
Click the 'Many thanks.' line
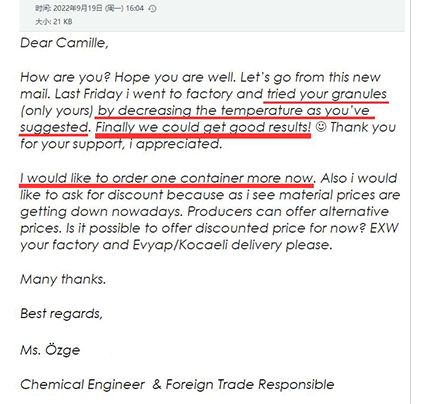point(63,279)
